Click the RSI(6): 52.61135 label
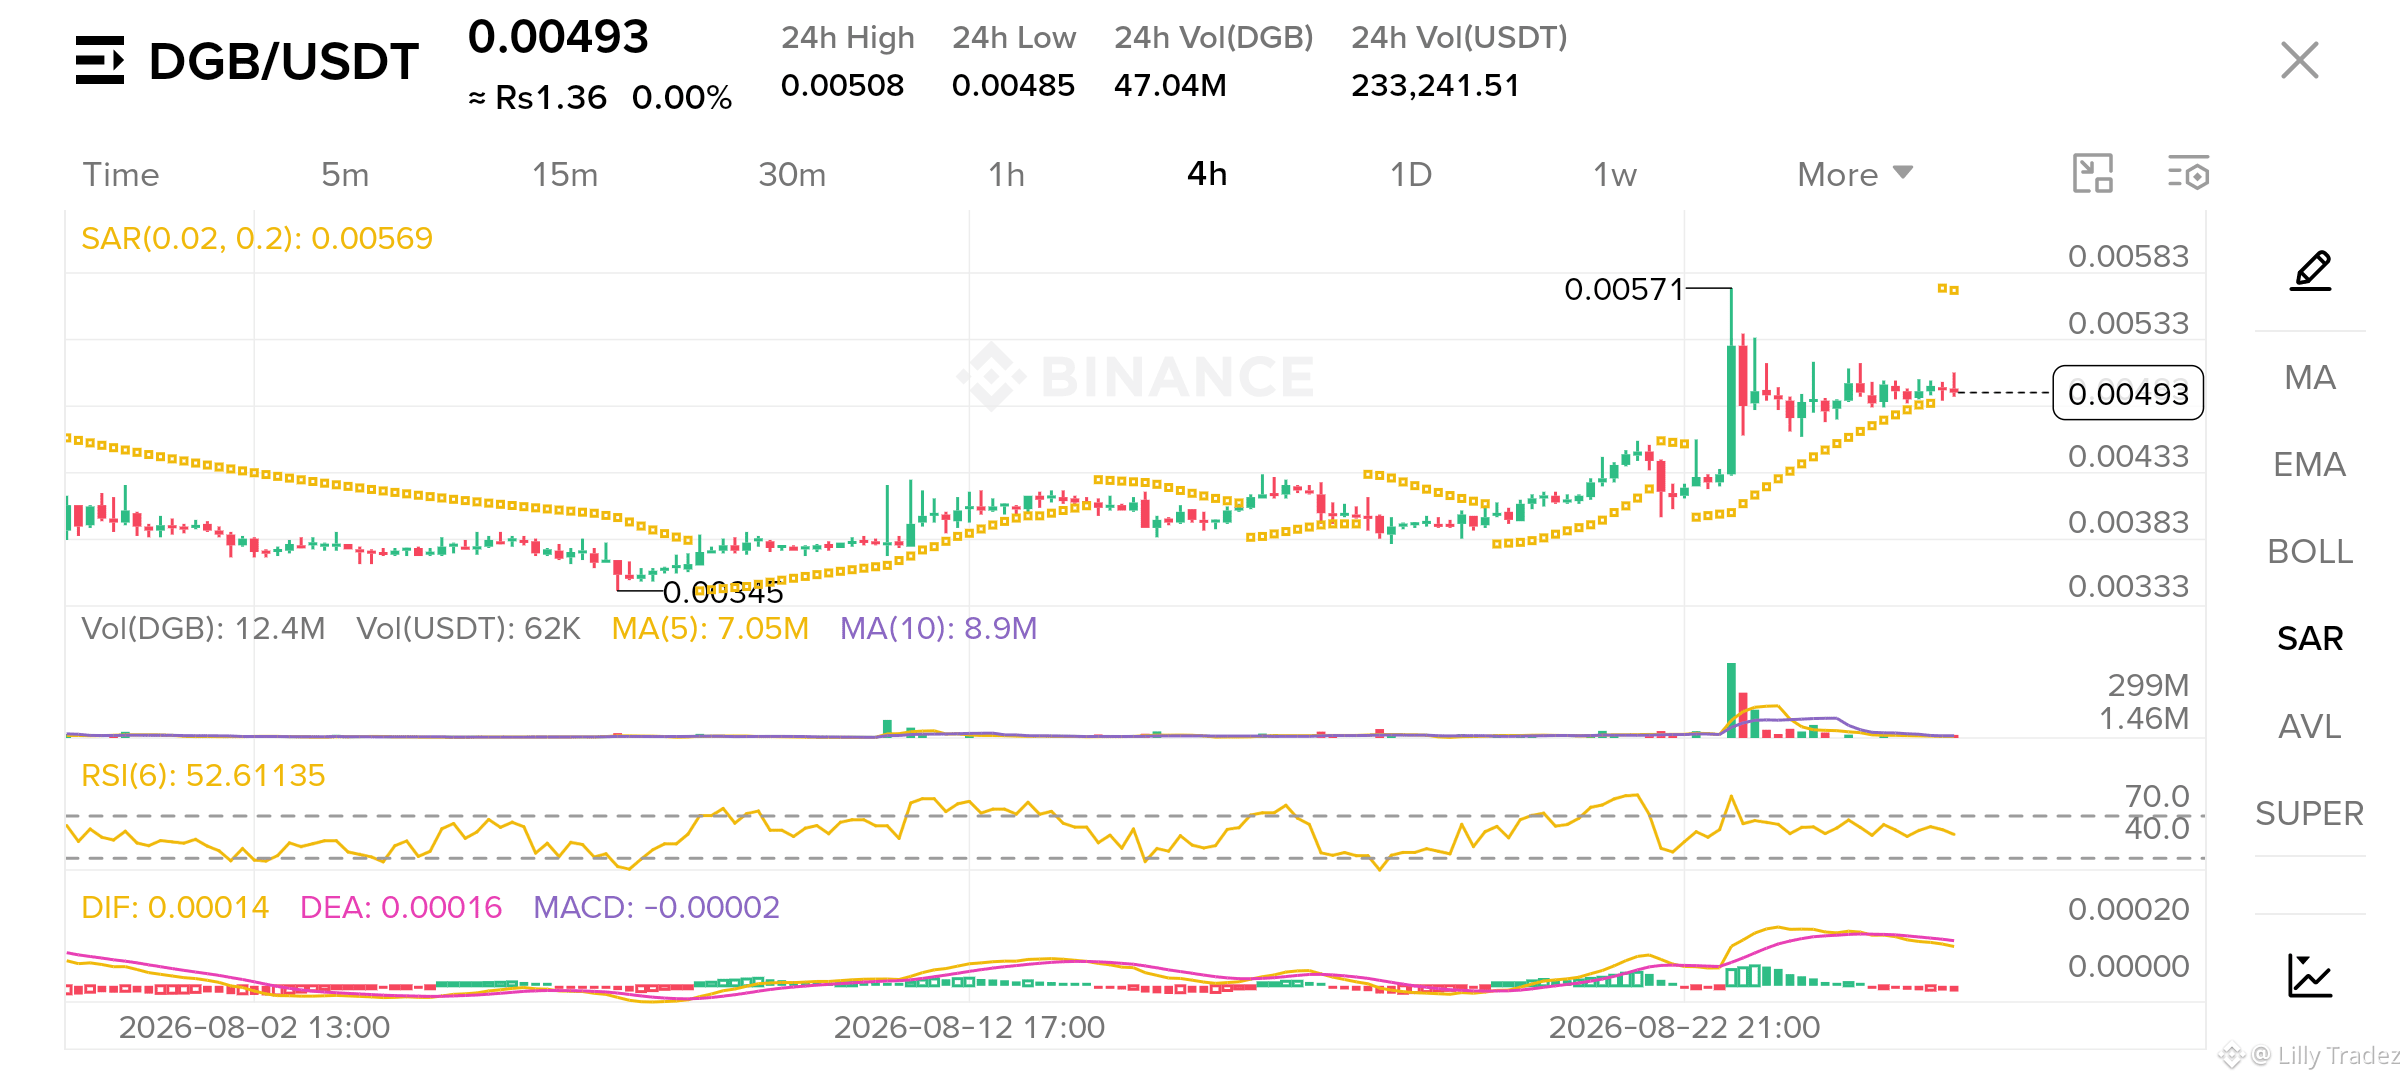This screenshot has height=1080, width=2408. 203,775
